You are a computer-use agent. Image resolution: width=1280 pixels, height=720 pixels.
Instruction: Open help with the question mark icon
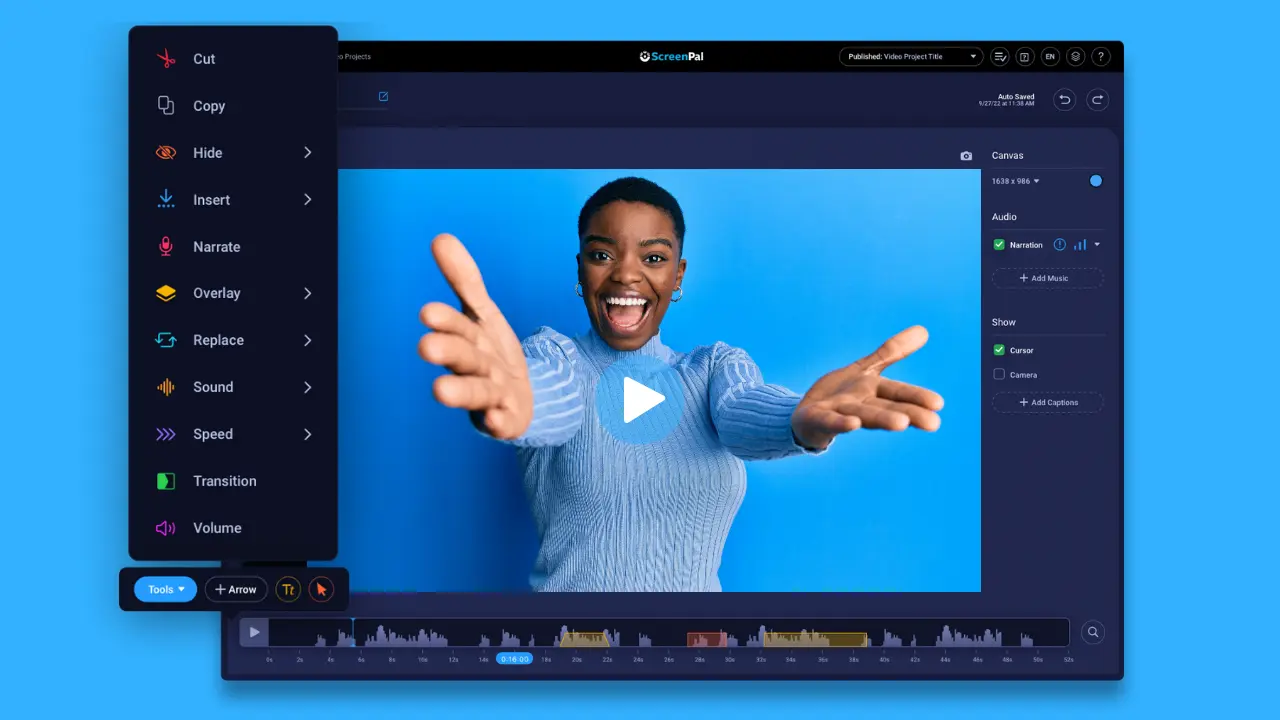coord(1101,56)
